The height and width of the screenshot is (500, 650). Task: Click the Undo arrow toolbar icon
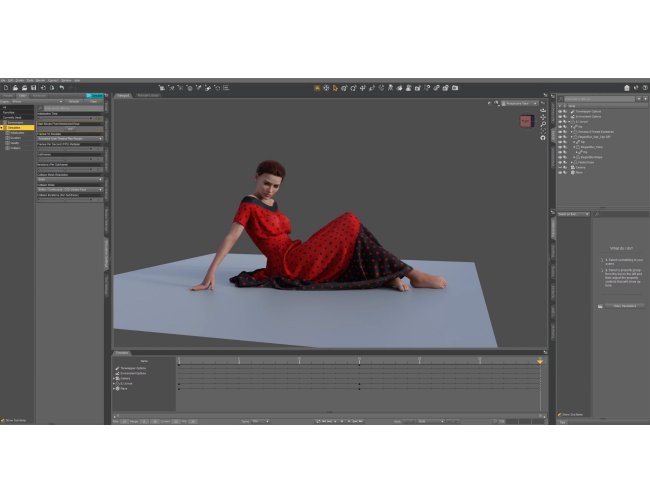click(61, 88)
